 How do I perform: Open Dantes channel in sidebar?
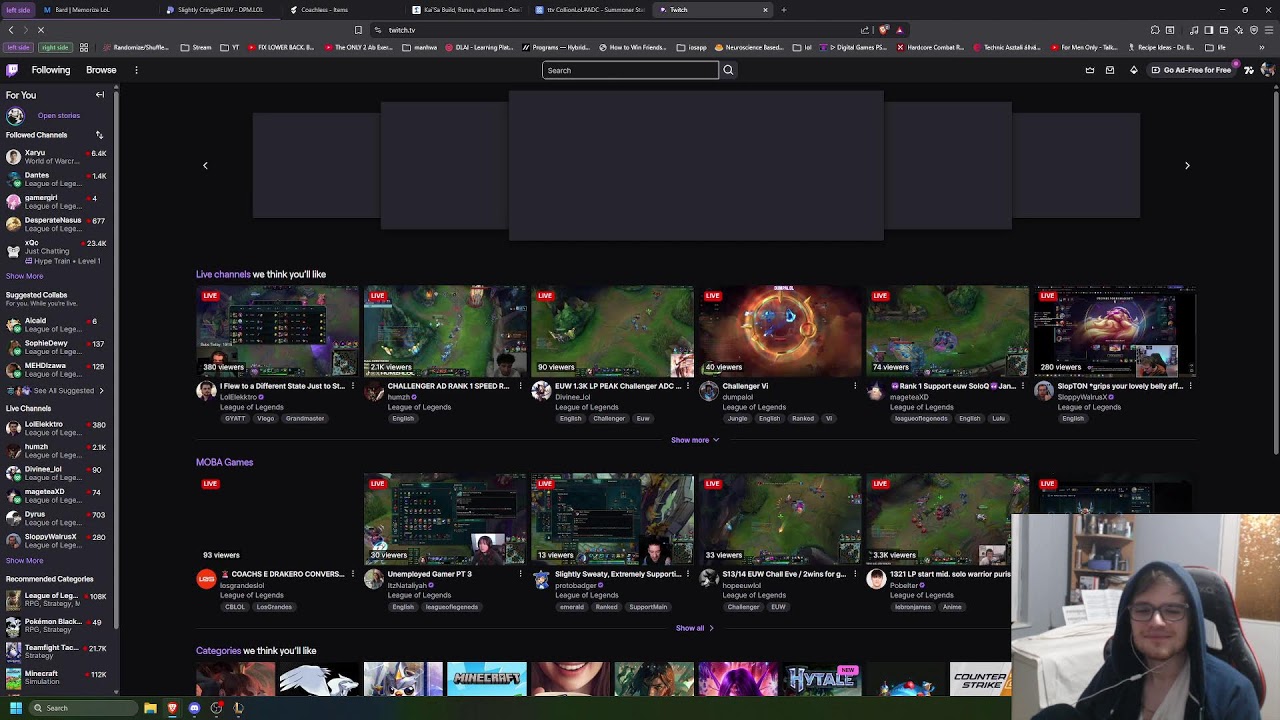pyautogui.click(x=57, y=179)
